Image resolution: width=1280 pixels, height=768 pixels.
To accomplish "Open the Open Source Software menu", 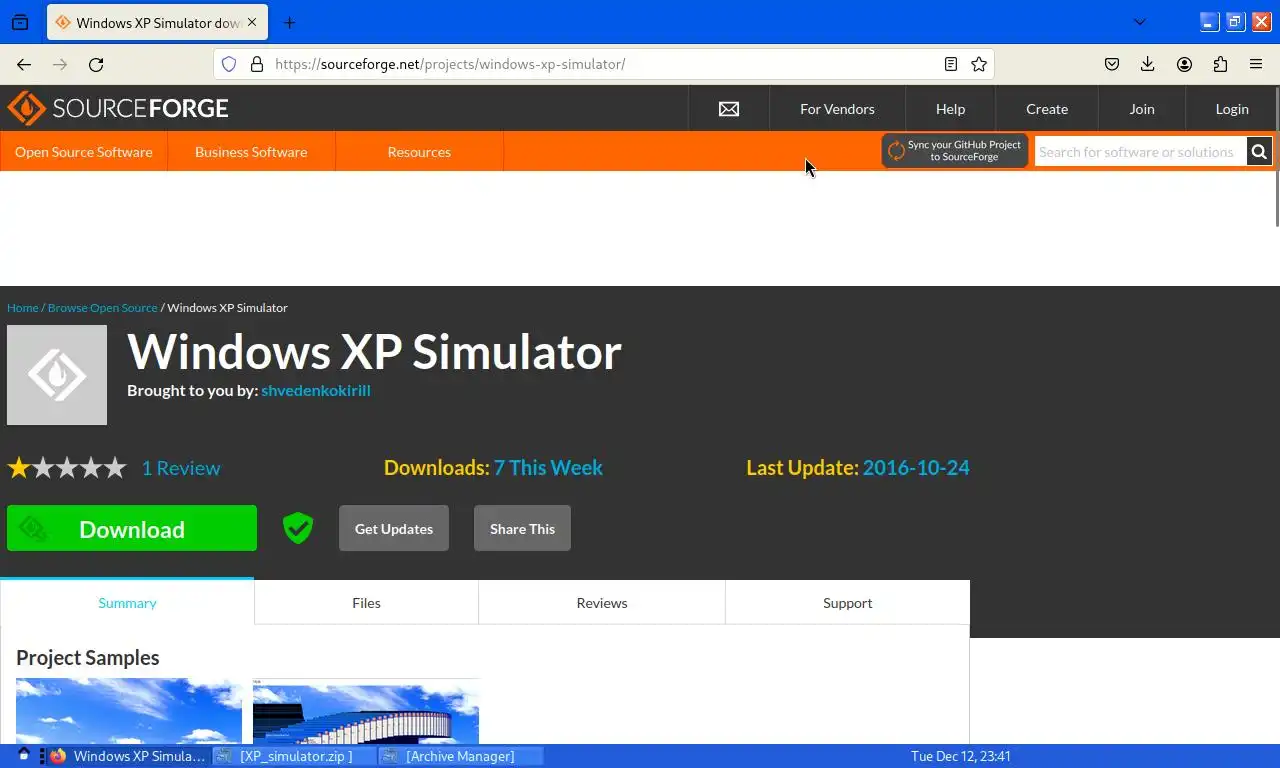I will 84,152.
